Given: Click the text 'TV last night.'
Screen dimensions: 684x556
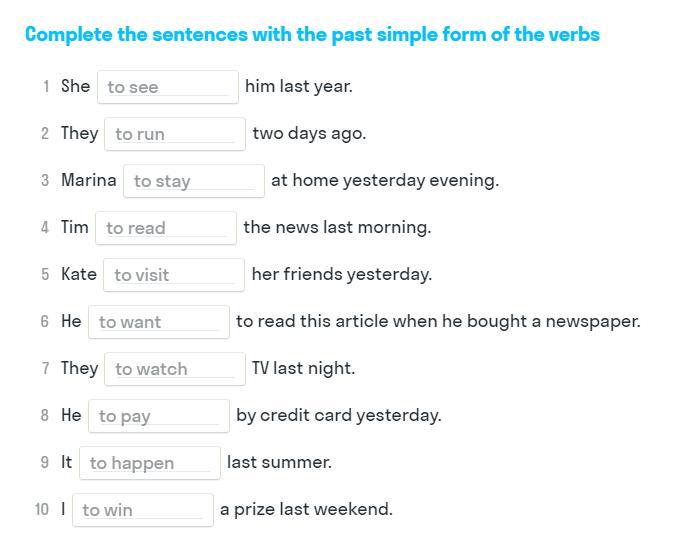Looking at the screenshot, I should click(303, 369).
